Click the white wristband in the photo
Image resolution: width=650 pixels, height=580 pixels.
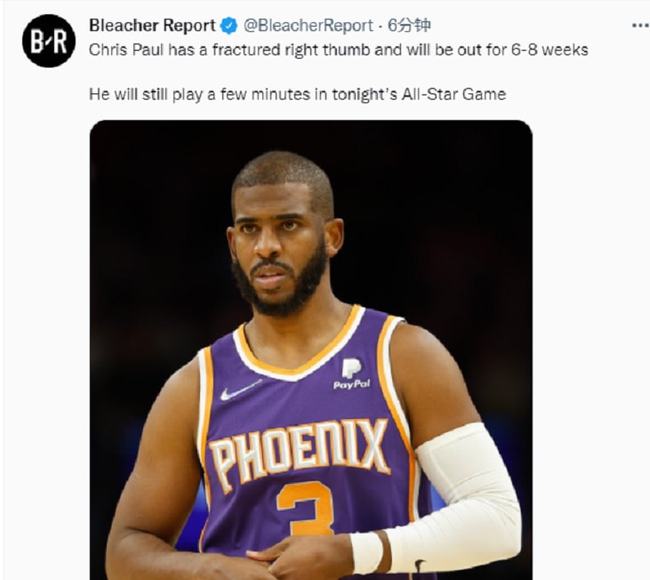click(x=366, y=552)
